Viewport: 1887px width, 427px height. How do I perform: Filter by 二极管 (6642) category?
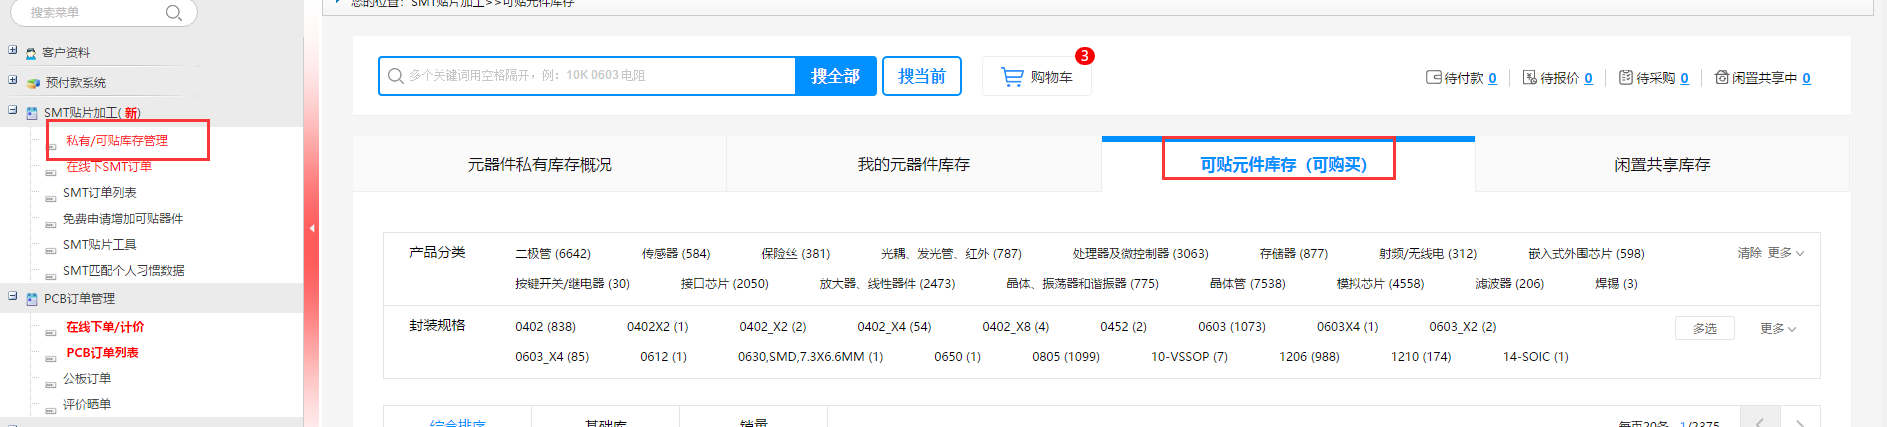552,254
